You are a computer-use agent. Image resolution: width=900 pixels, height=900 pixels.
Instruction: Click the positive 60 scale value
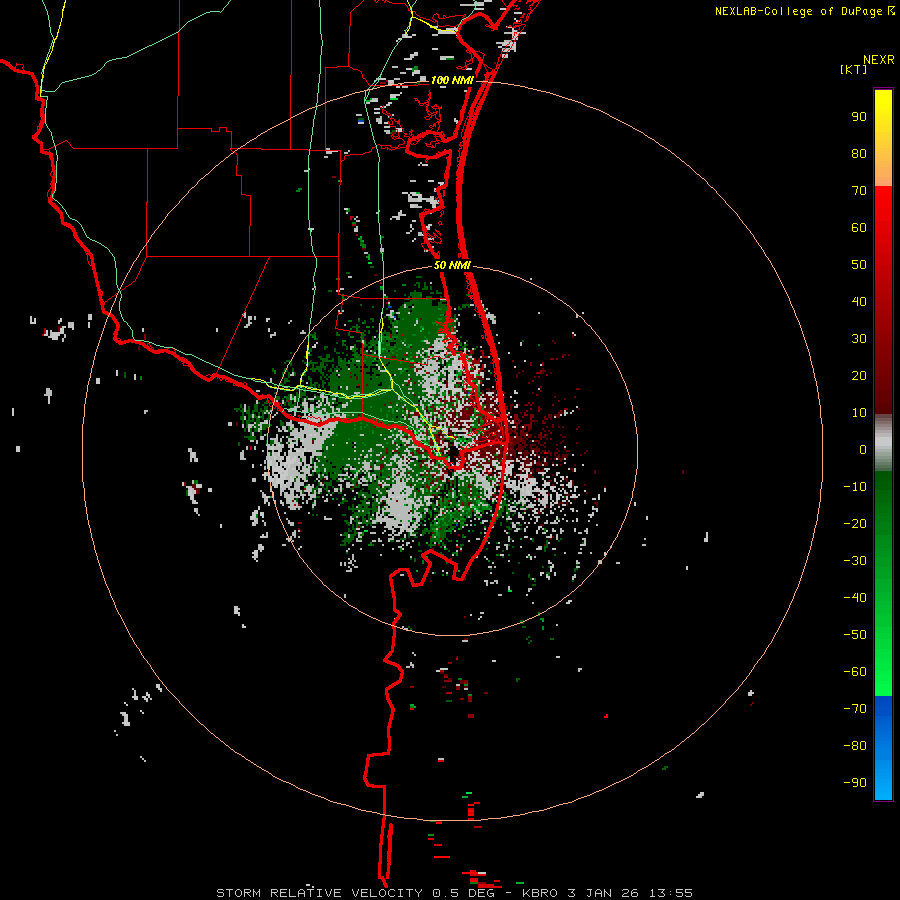coord(859,228)
